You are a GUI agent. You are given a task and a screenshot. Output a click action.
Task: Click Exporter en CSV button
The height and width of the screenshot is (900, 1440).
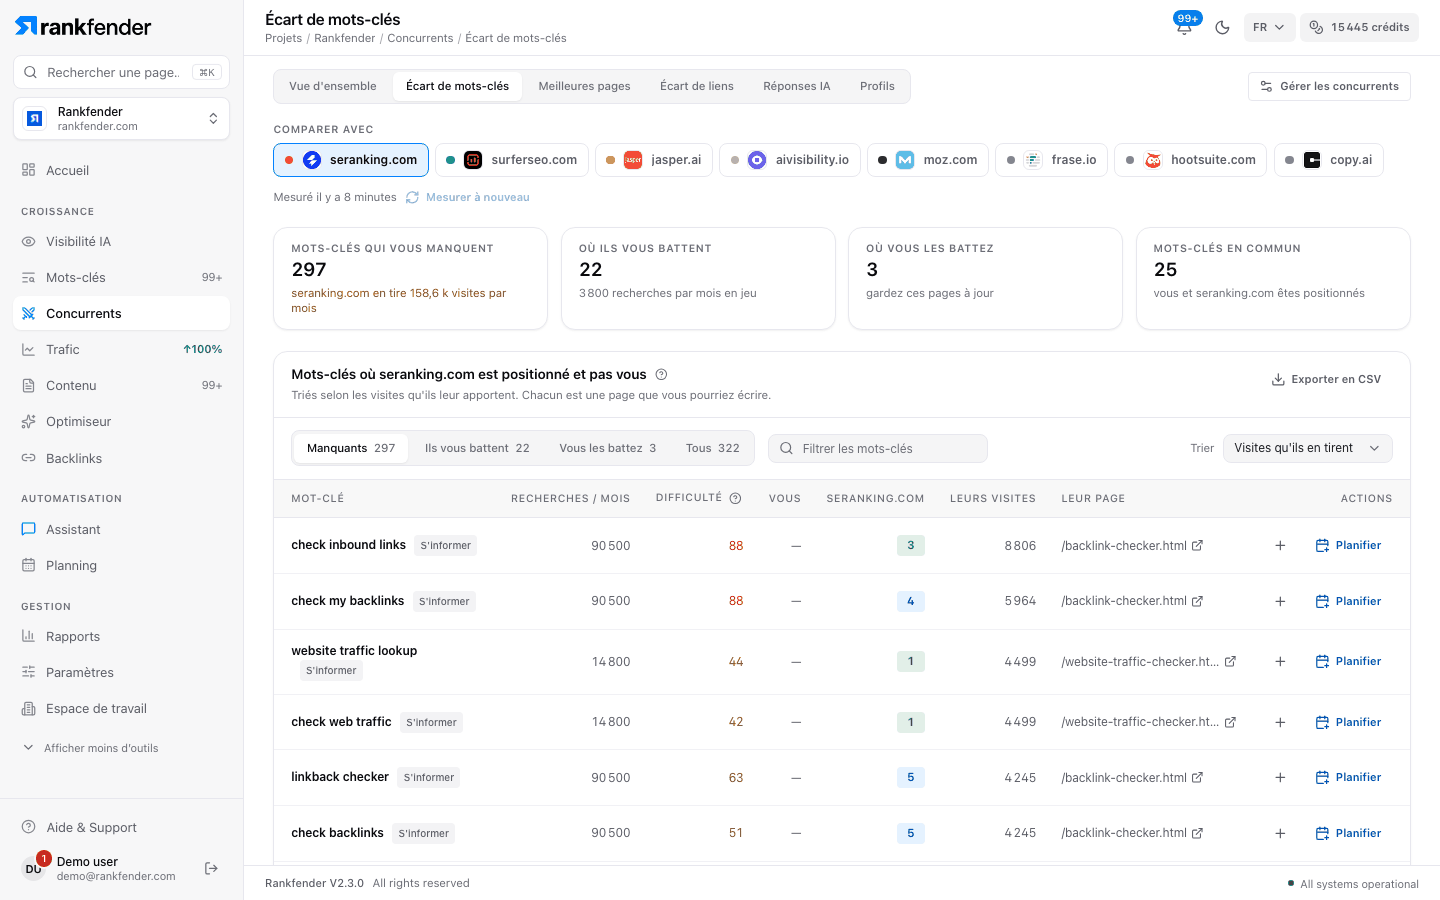tap(1326, 379)
